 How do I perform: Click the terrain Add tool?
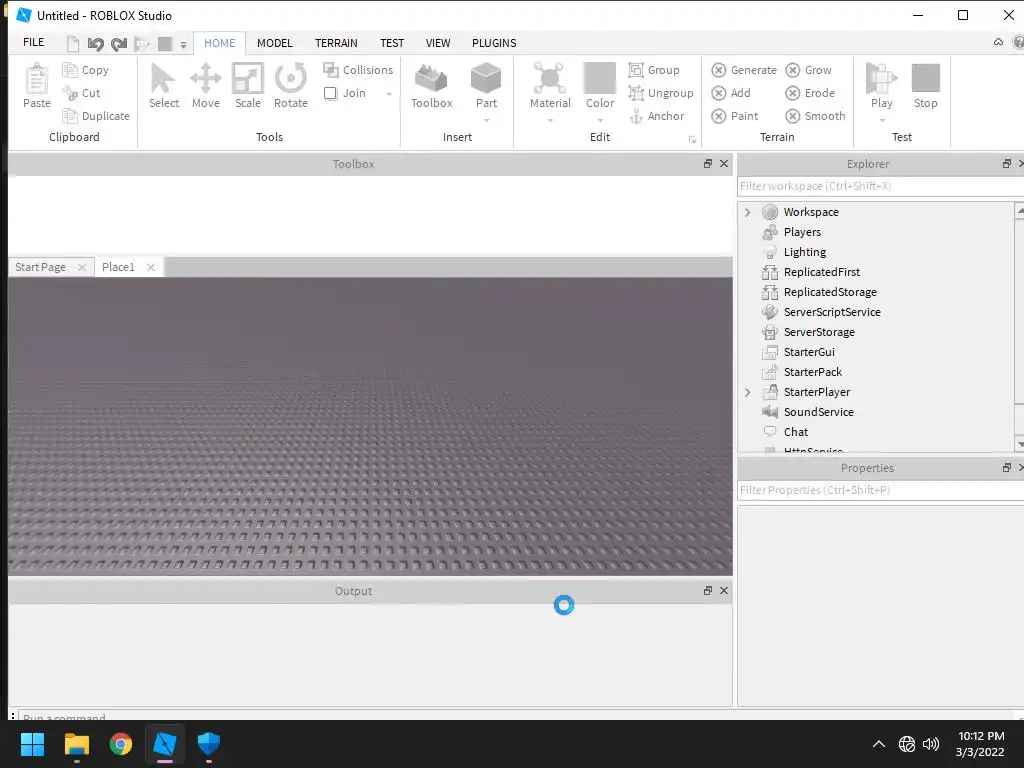click(731, 93)
